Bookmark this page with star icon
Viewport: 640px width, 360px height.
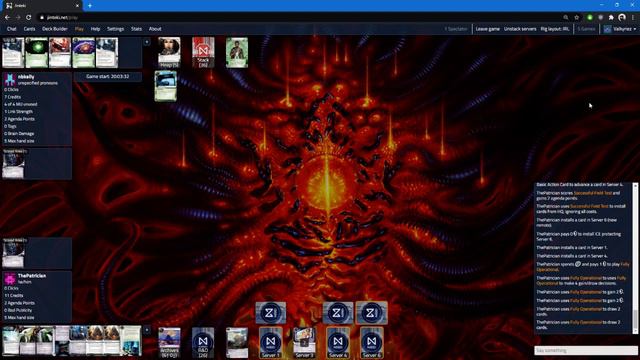tap(577, 18)
